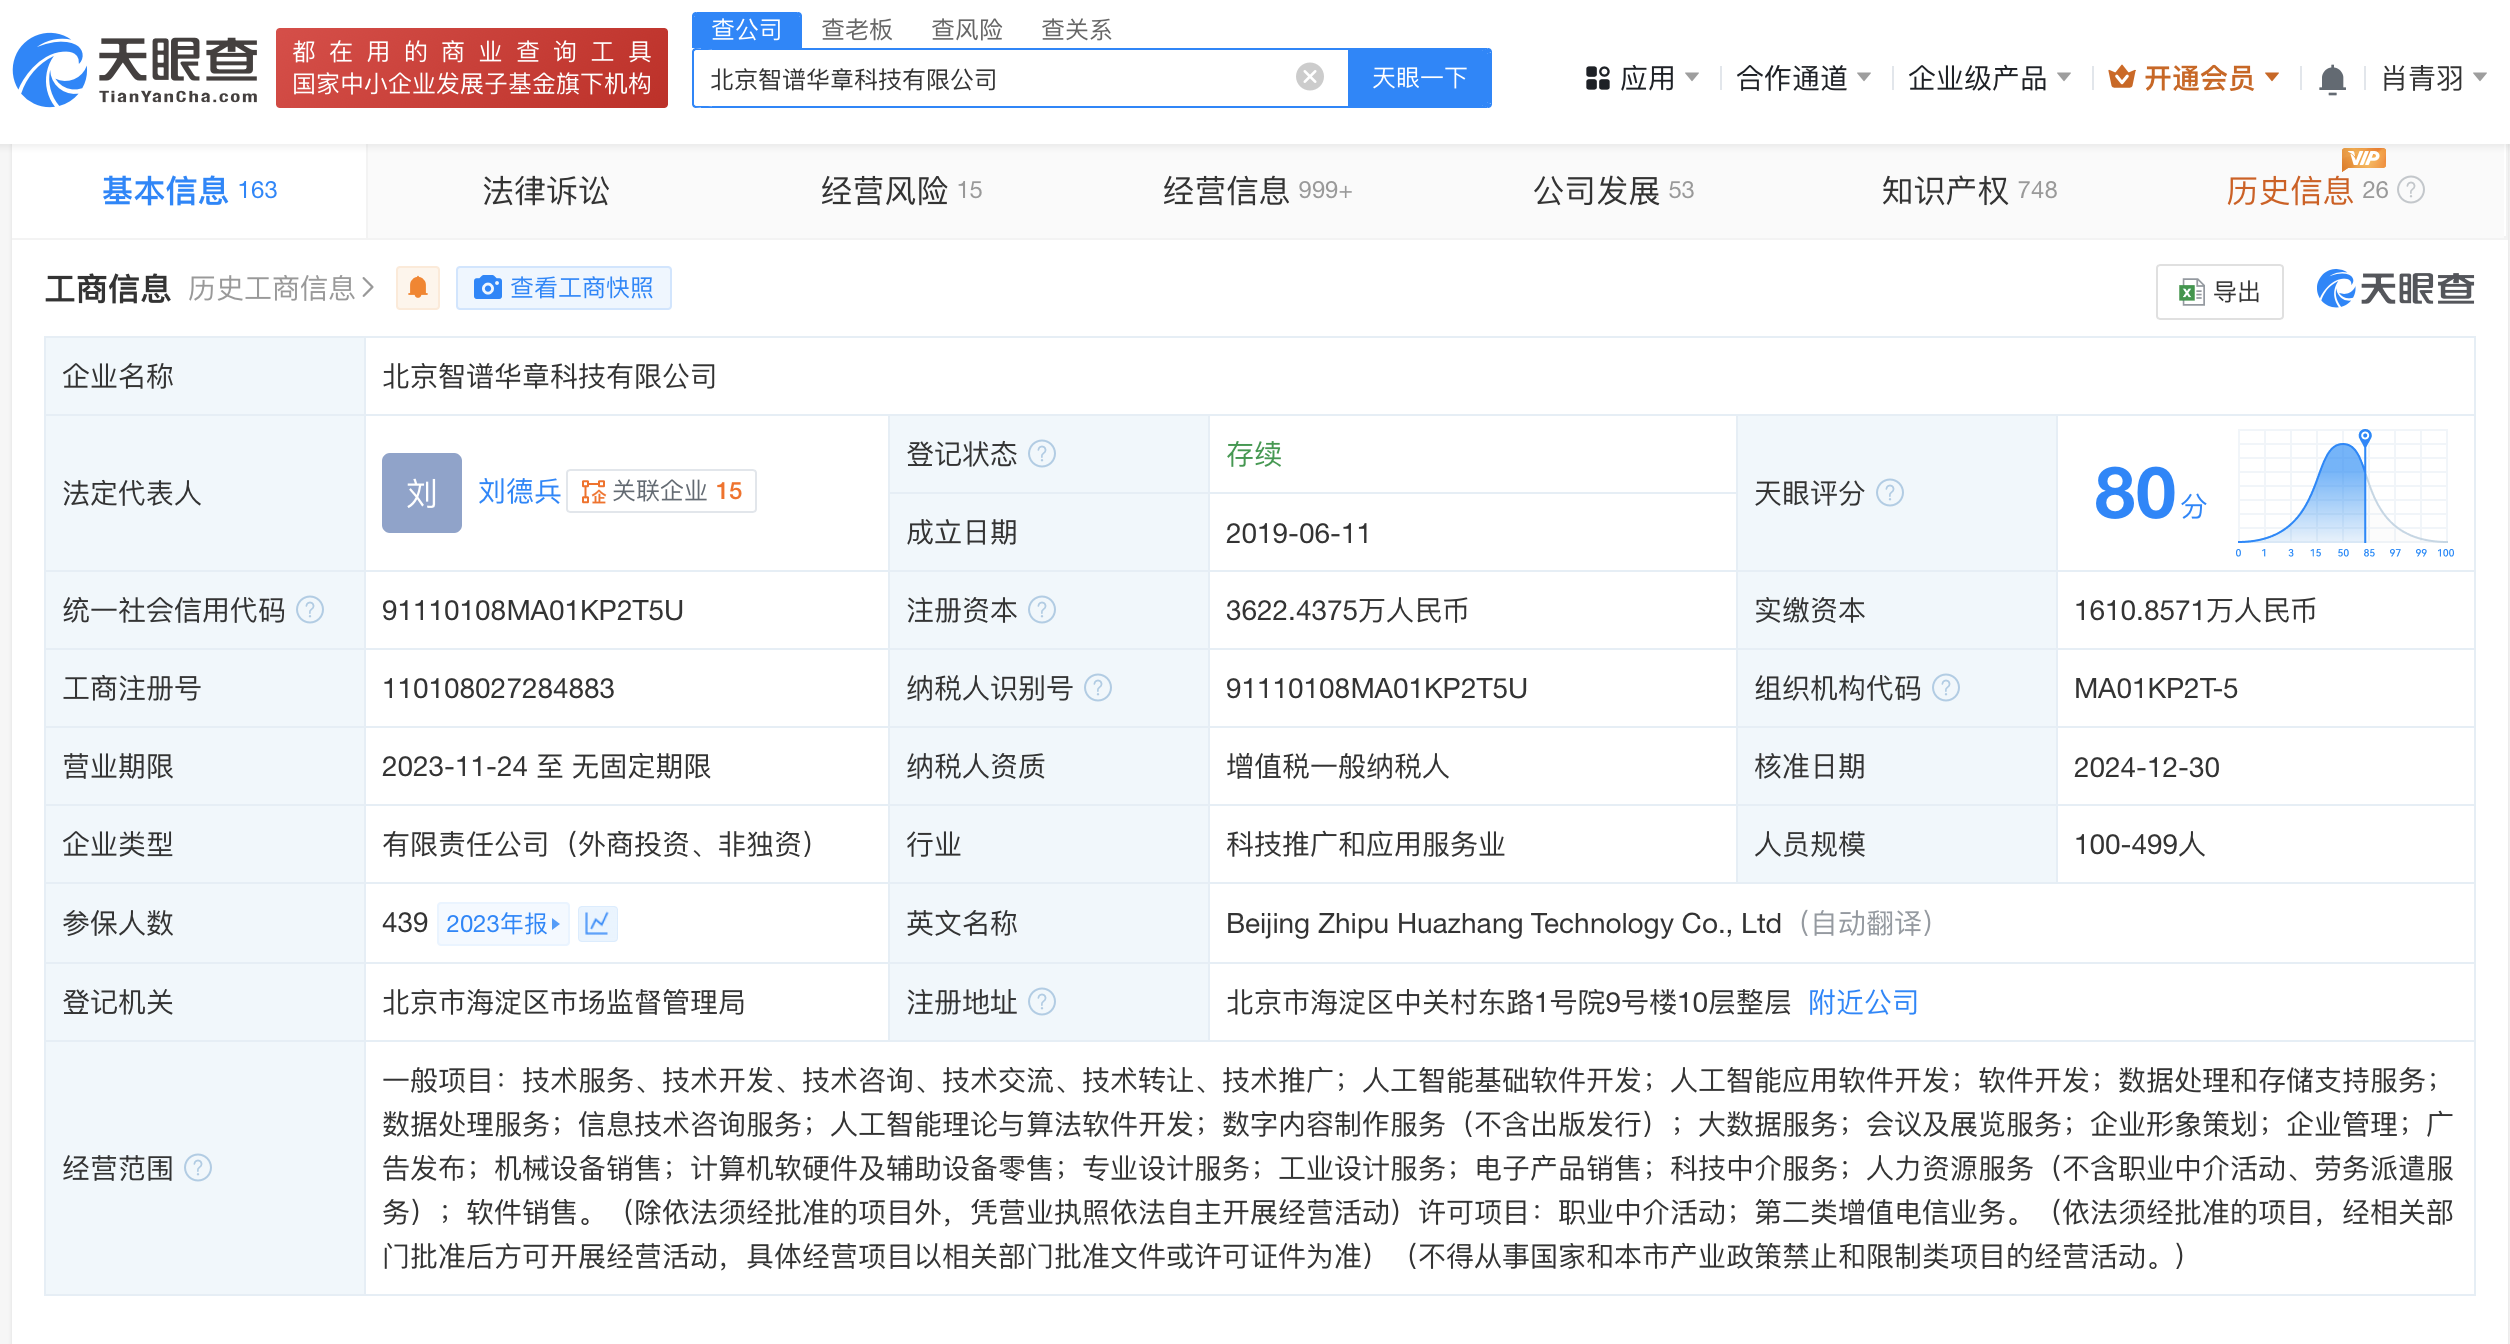Open the insured headcount trend chart icon
The height and width of the screenshot is (1344, 2510).
click(597, 923)
